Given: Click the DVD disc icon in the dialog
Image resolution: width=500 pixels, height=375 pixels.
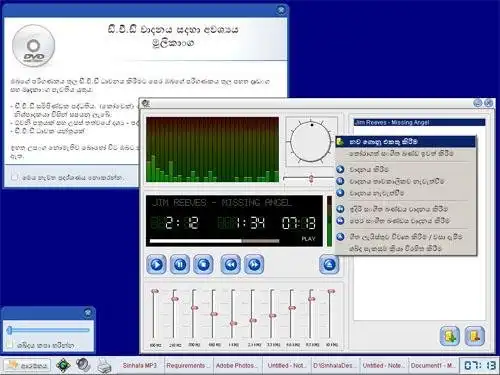Looking at the screenshot, I should click(33, 46).
